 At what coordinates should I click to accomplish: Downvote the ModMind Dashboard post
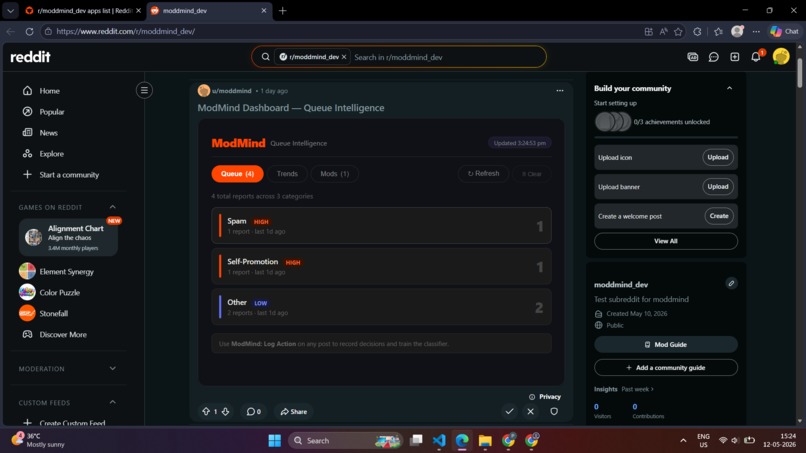(225, 411)
